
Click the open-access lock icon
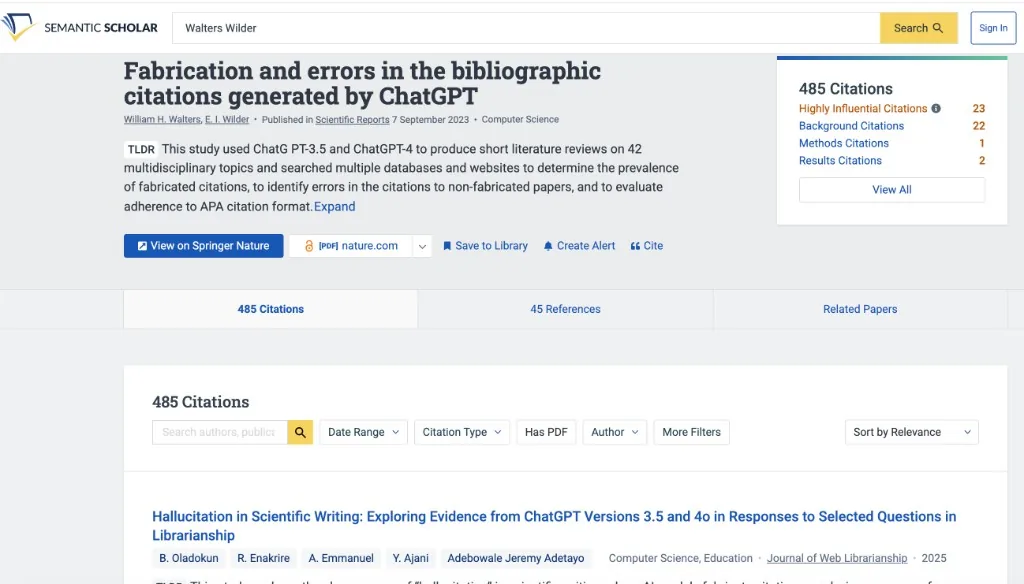click(x=309, y=246)
